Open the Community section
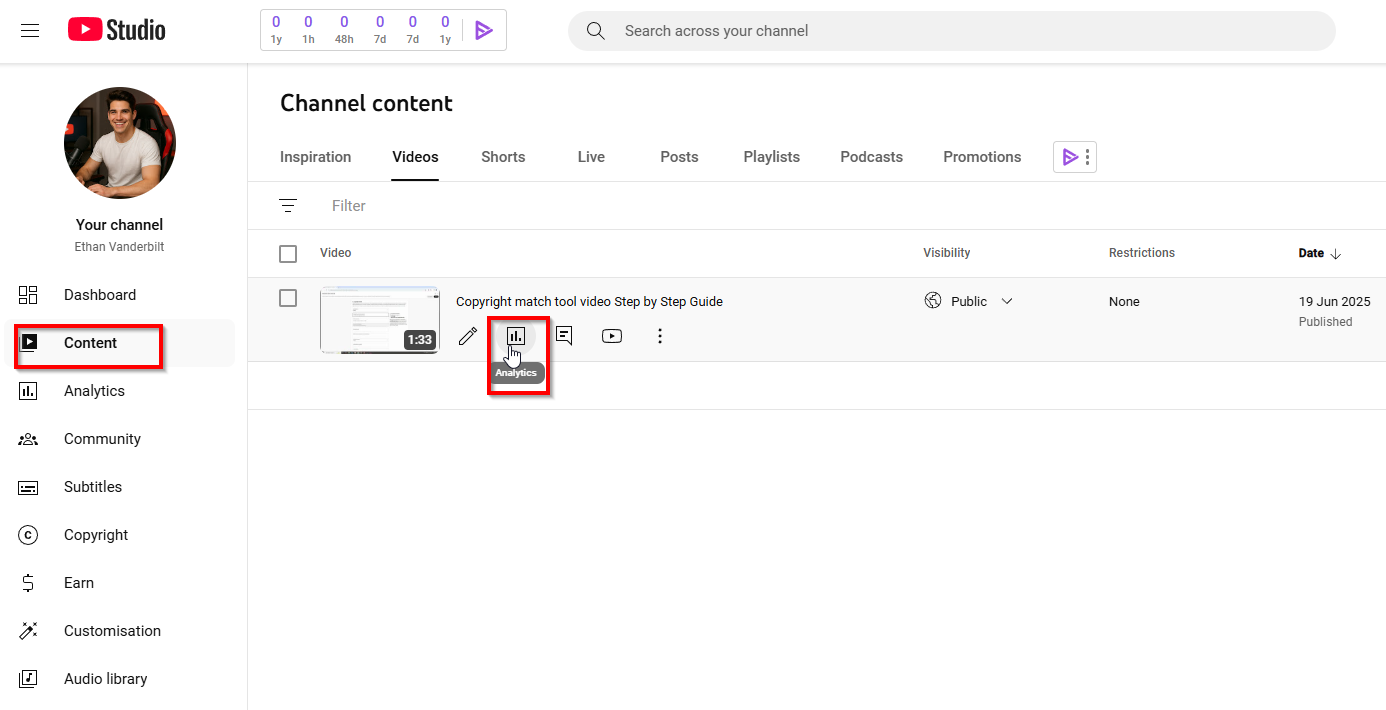 click(103, 438)
